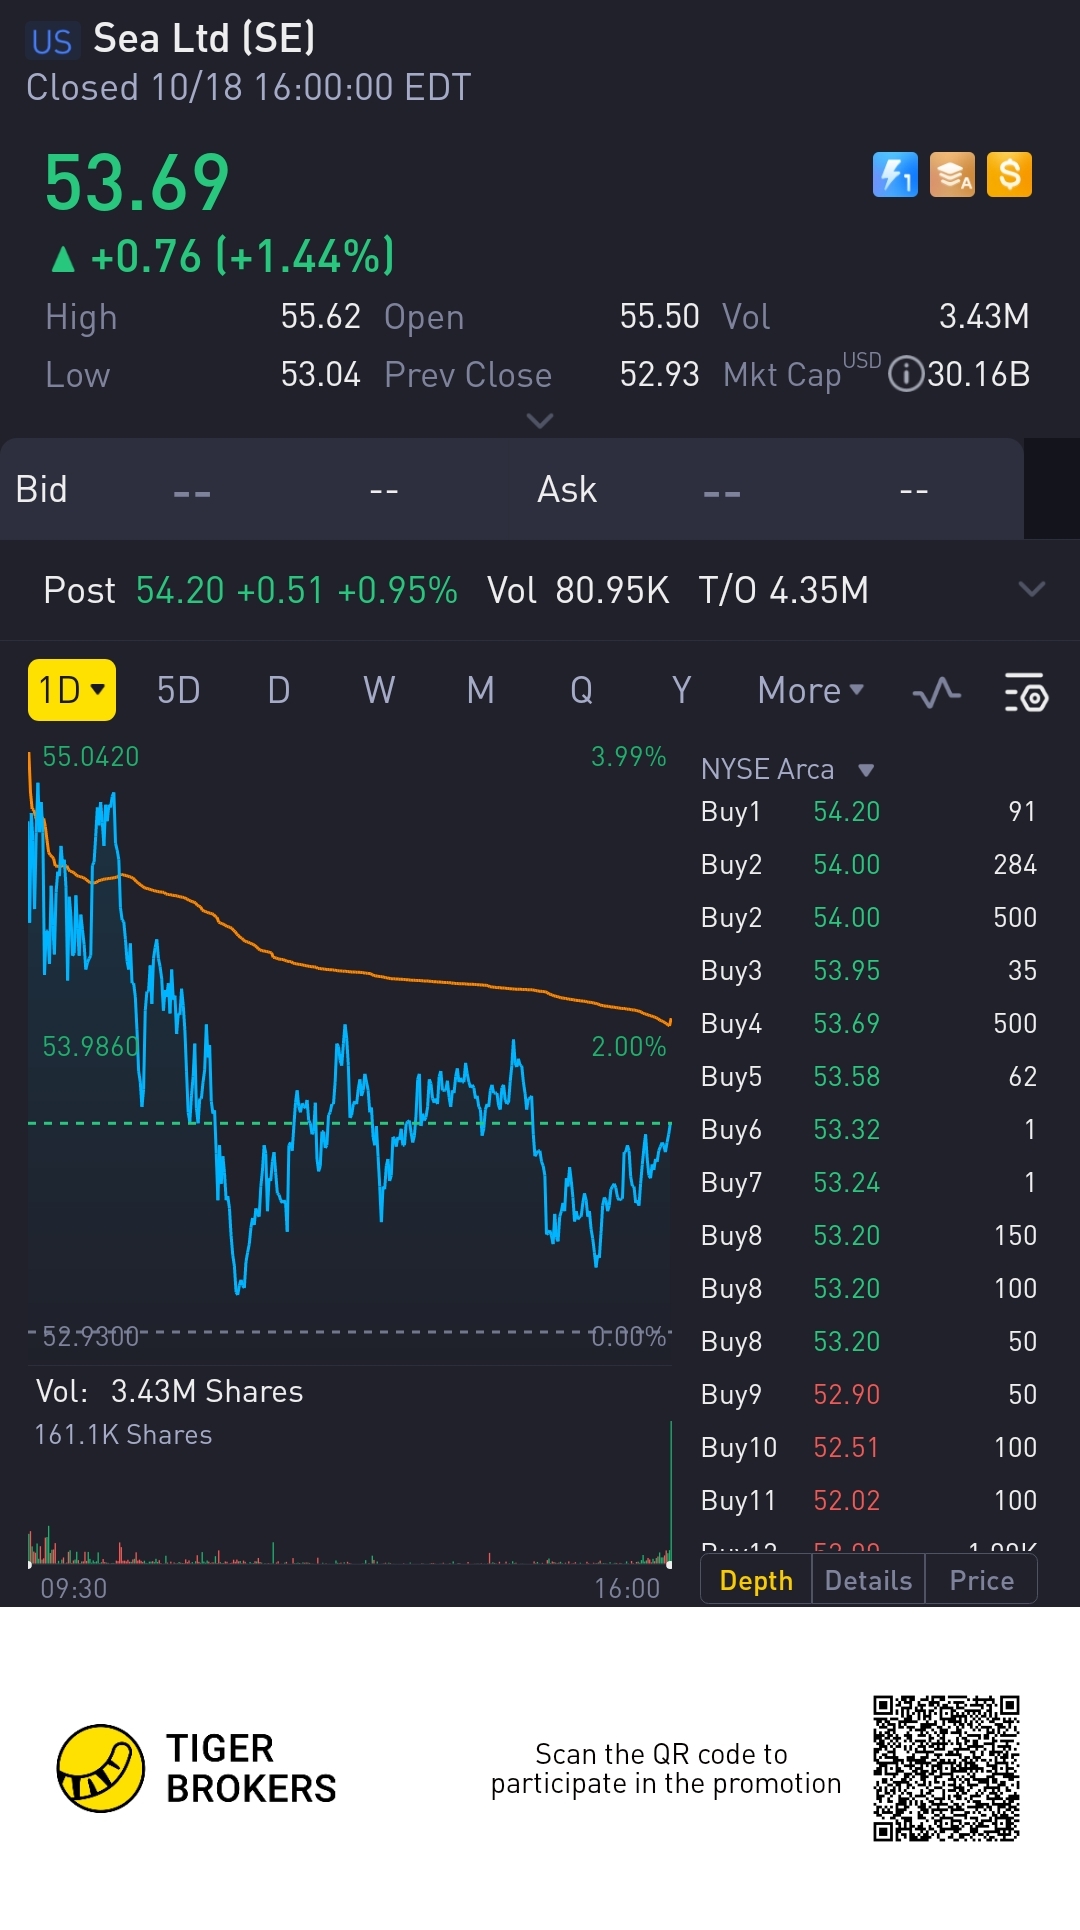
Task: Tap the price change +0.76 (+1.44%)
Action: (x=222, y=256)
